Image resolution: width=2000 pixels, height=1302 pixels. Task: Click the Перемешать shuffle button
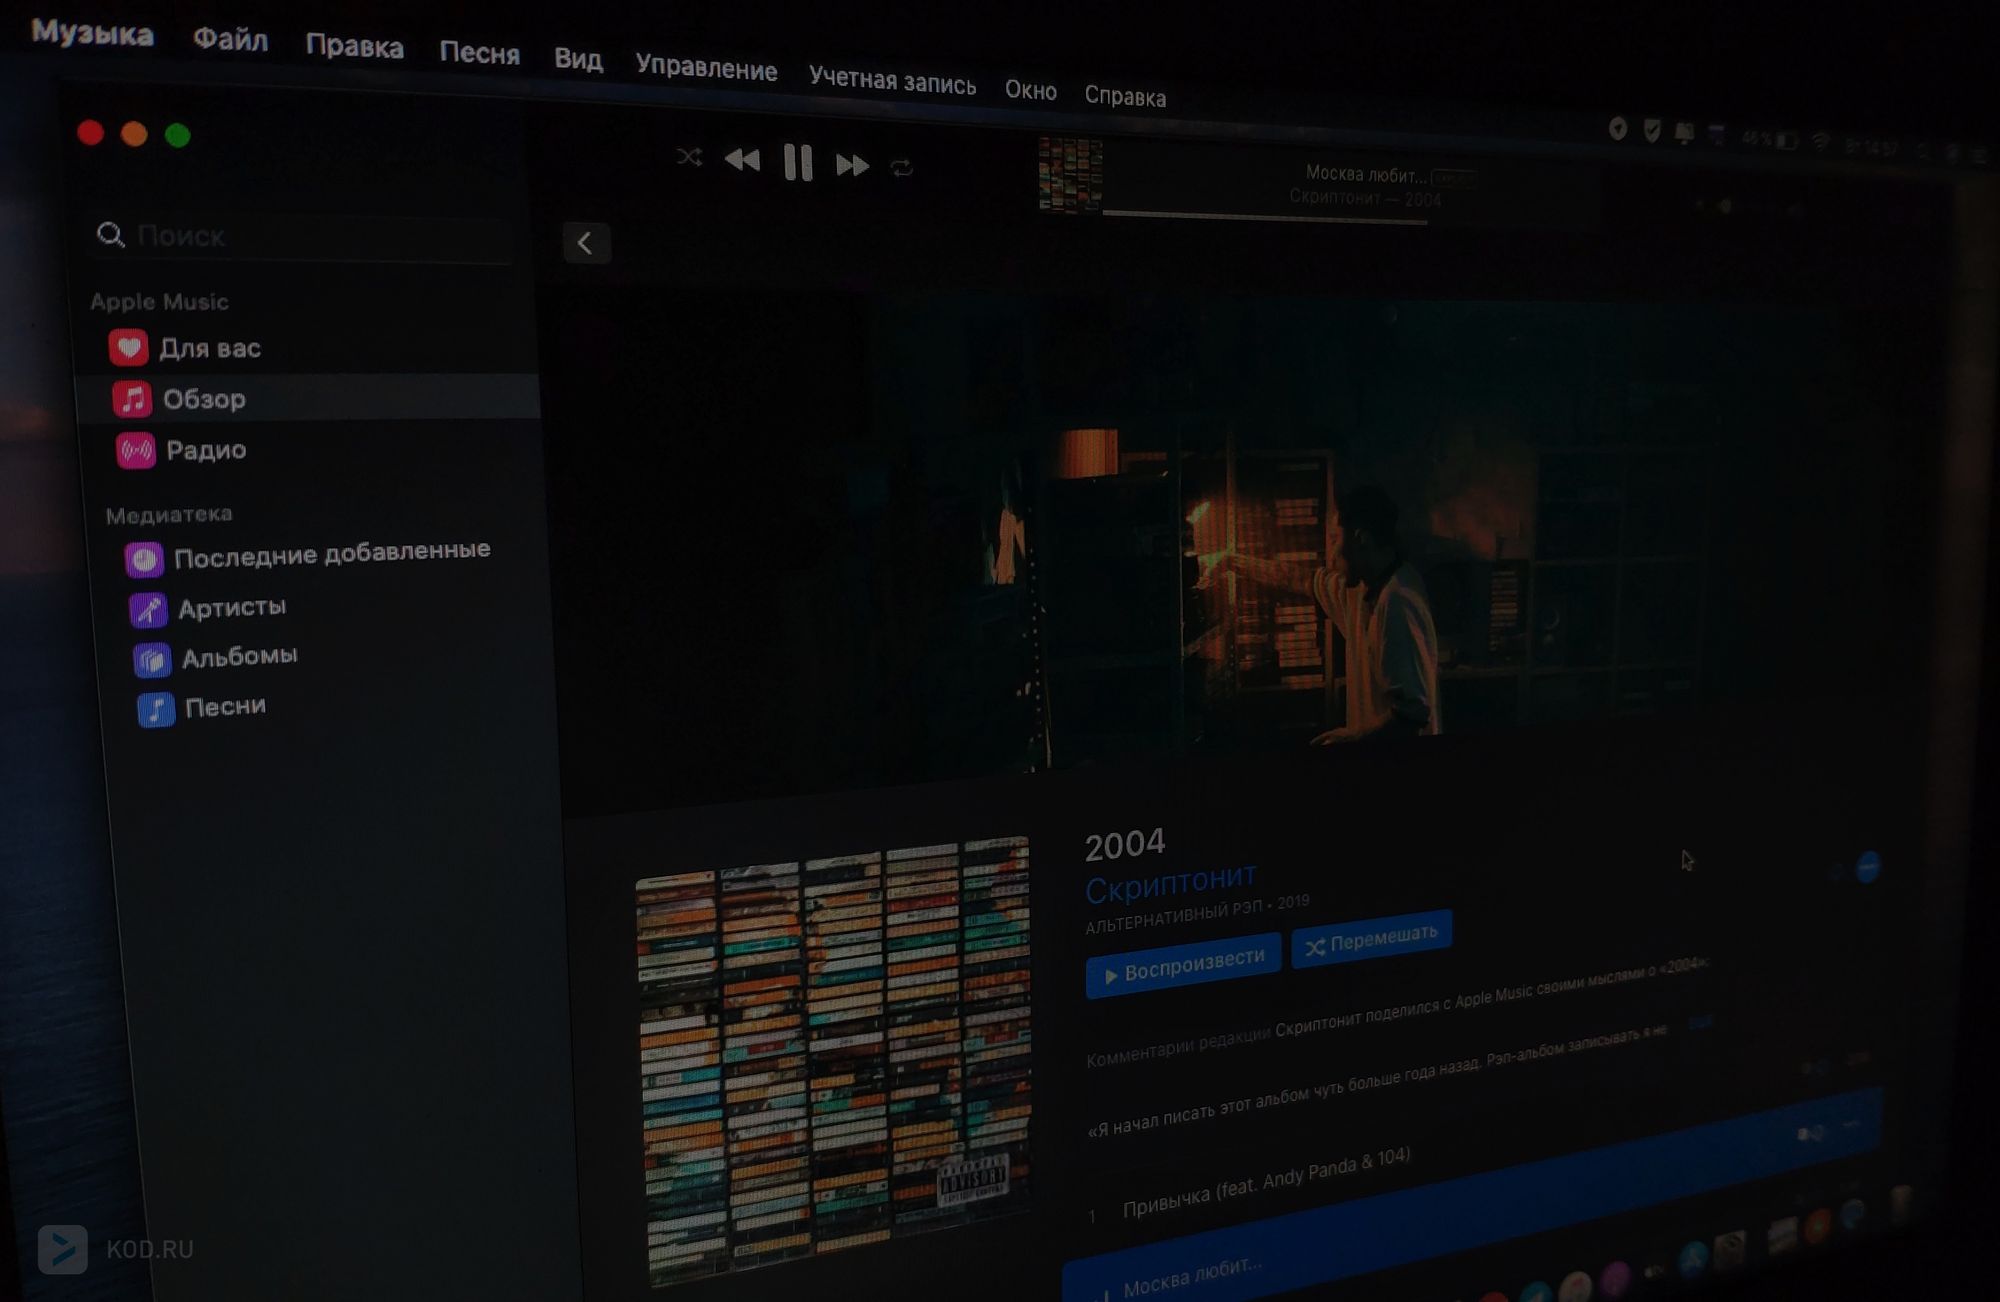click(x=1371, y=939)
